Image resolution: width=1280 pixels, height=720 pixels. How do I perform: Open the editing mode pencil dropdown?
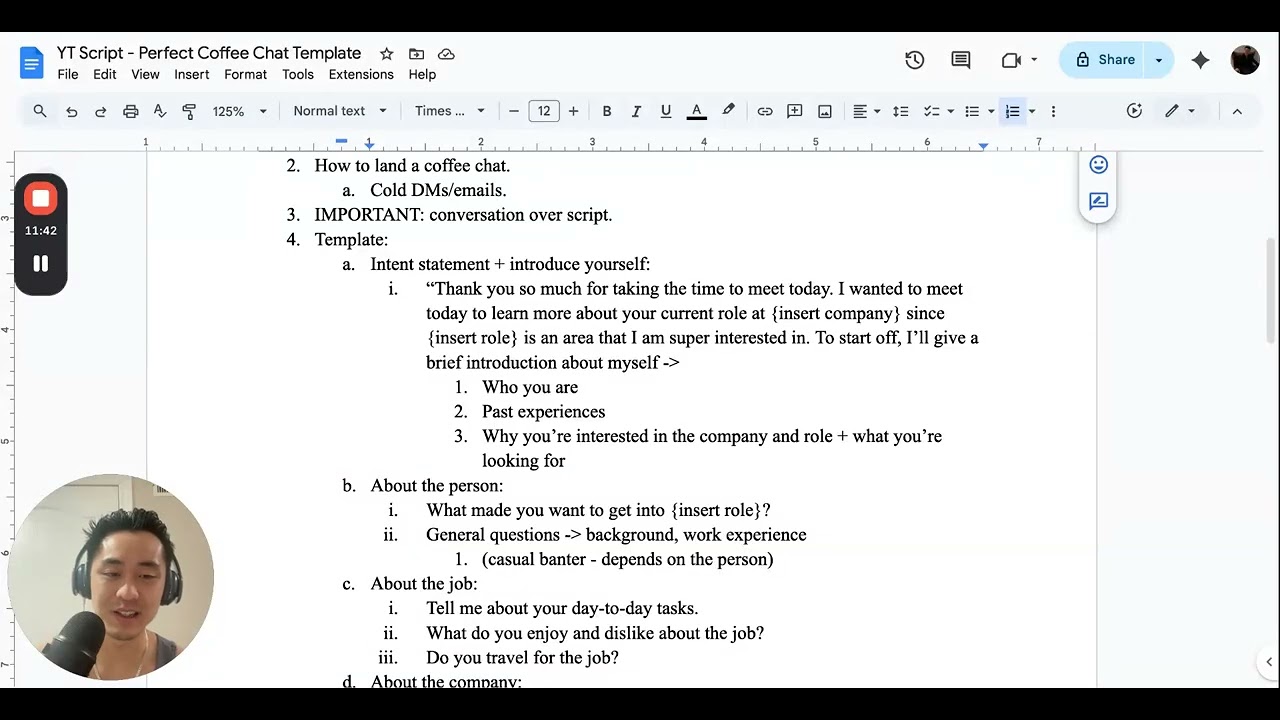1180,111
